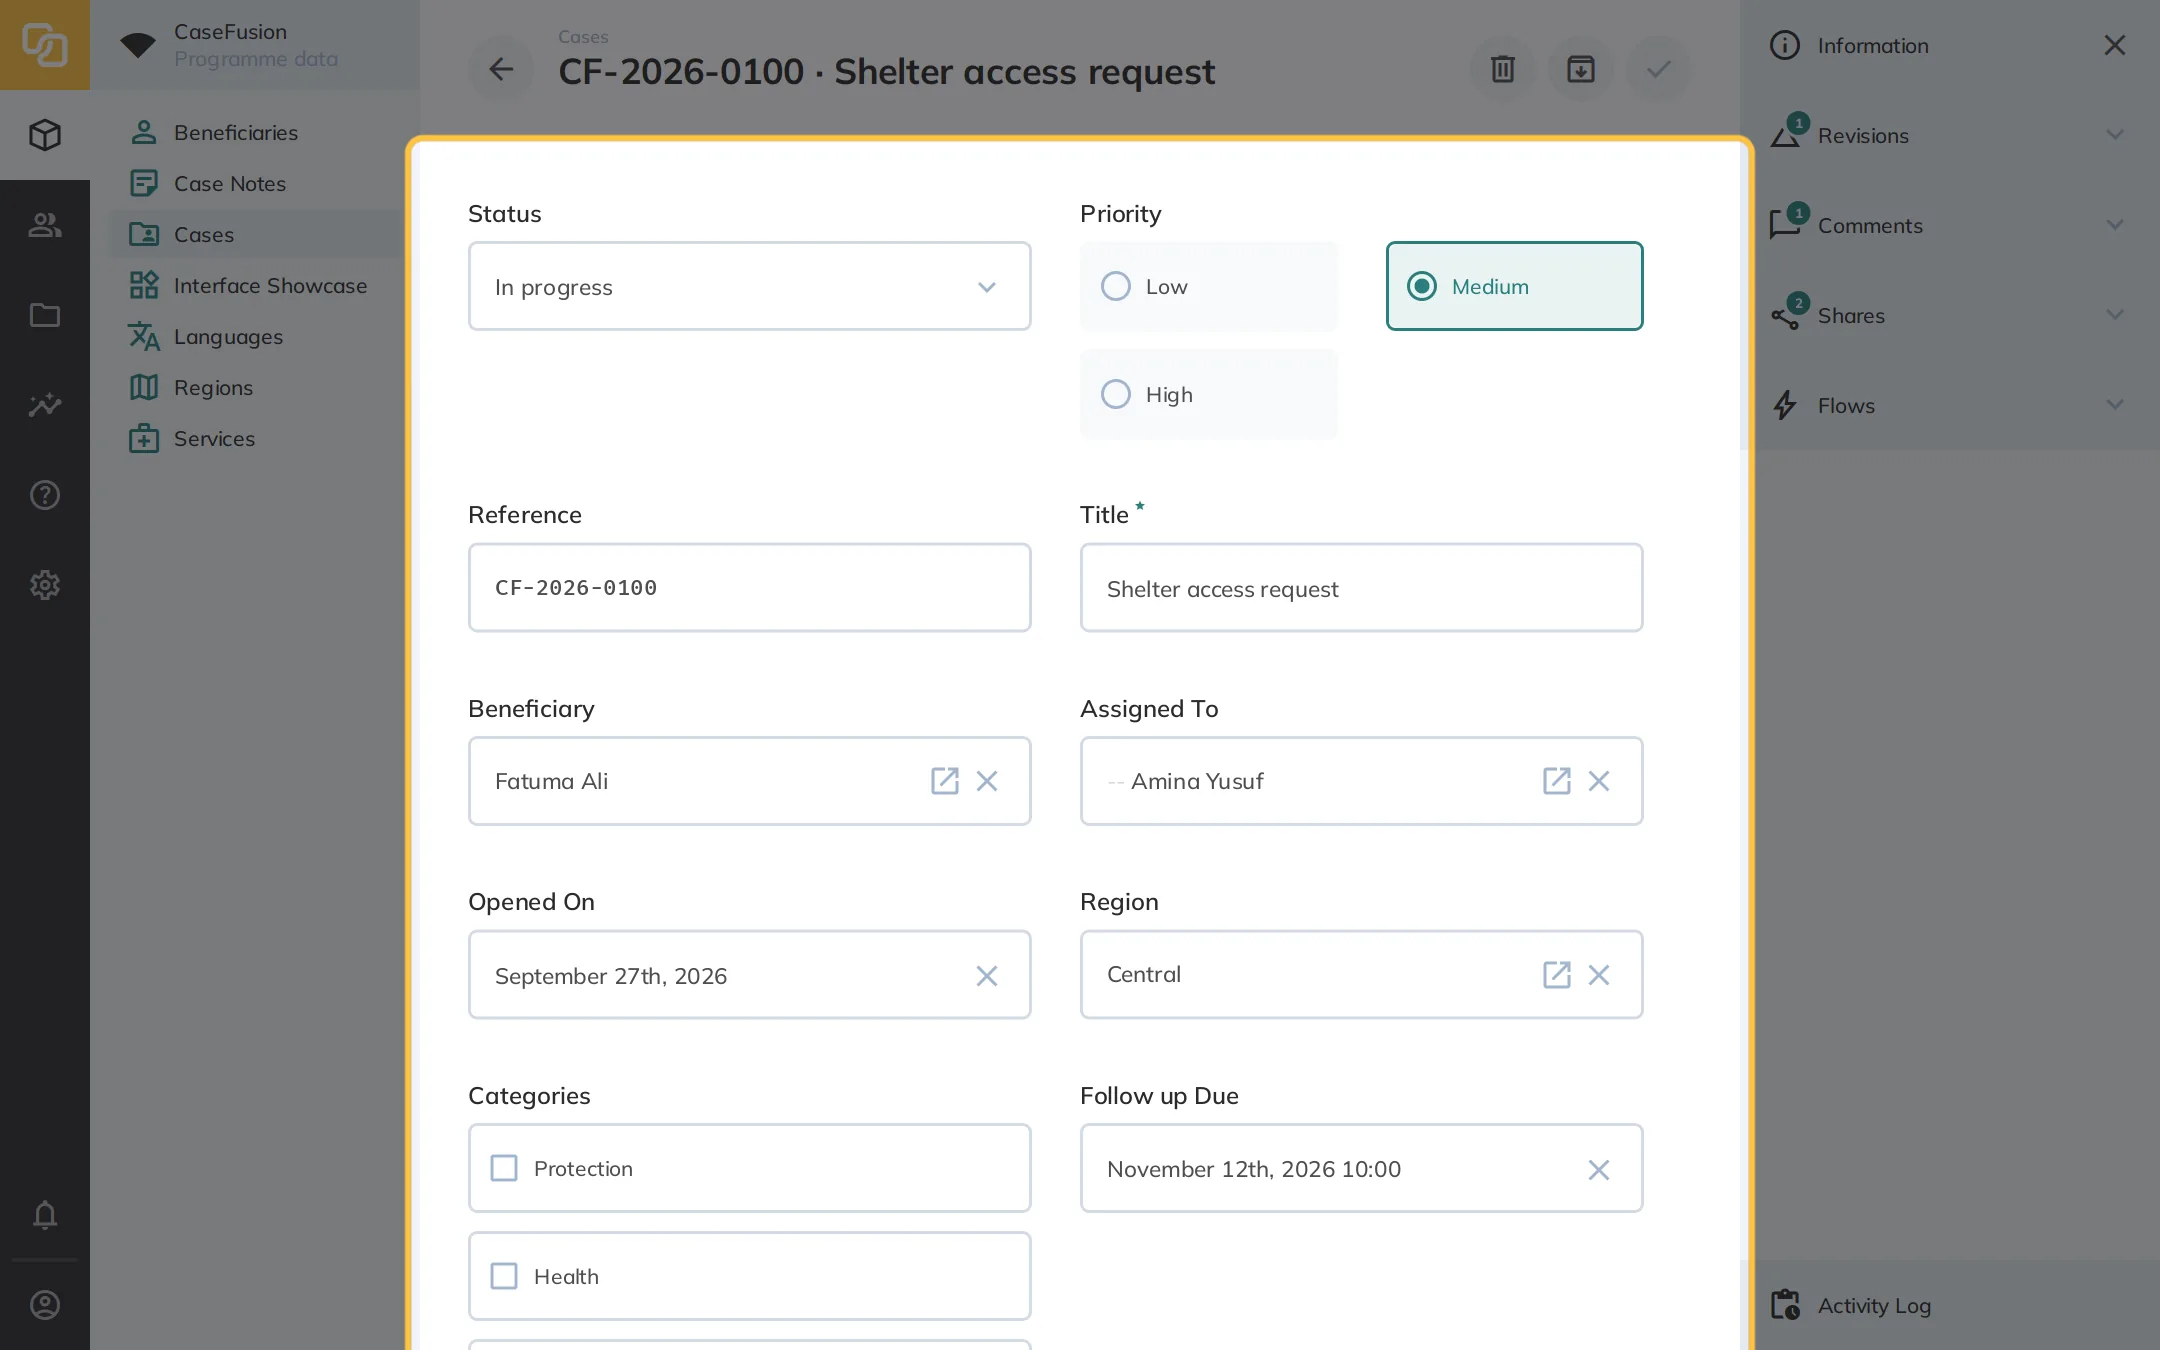Click the Reference input field
Image resolution: width=2160 pixels, height=1350 pixels.
749,588
